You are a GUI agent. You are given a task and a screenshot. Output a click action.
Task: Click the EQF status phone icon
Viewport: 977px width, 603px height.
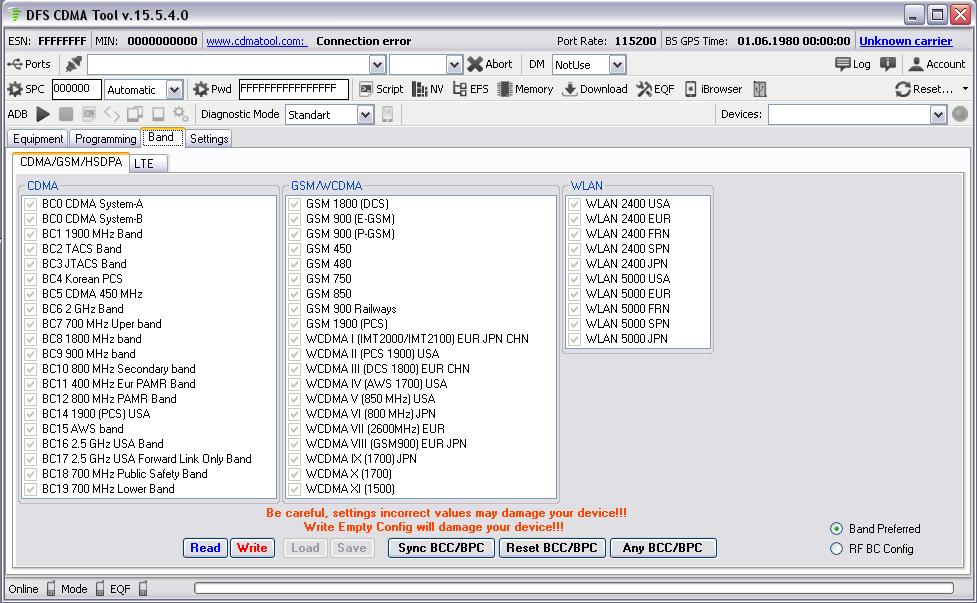point(143,589)
